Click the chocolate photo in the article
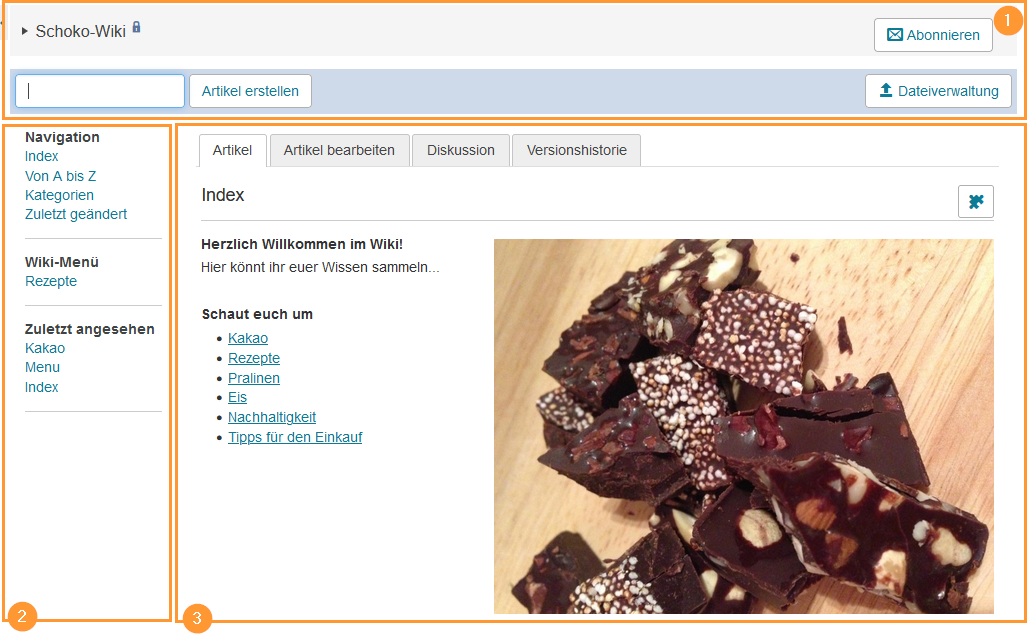 [744, 426]
